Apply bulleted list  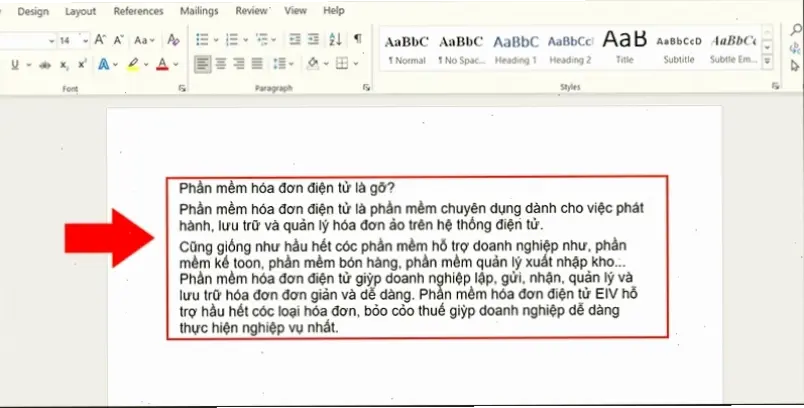click(202, 39)
